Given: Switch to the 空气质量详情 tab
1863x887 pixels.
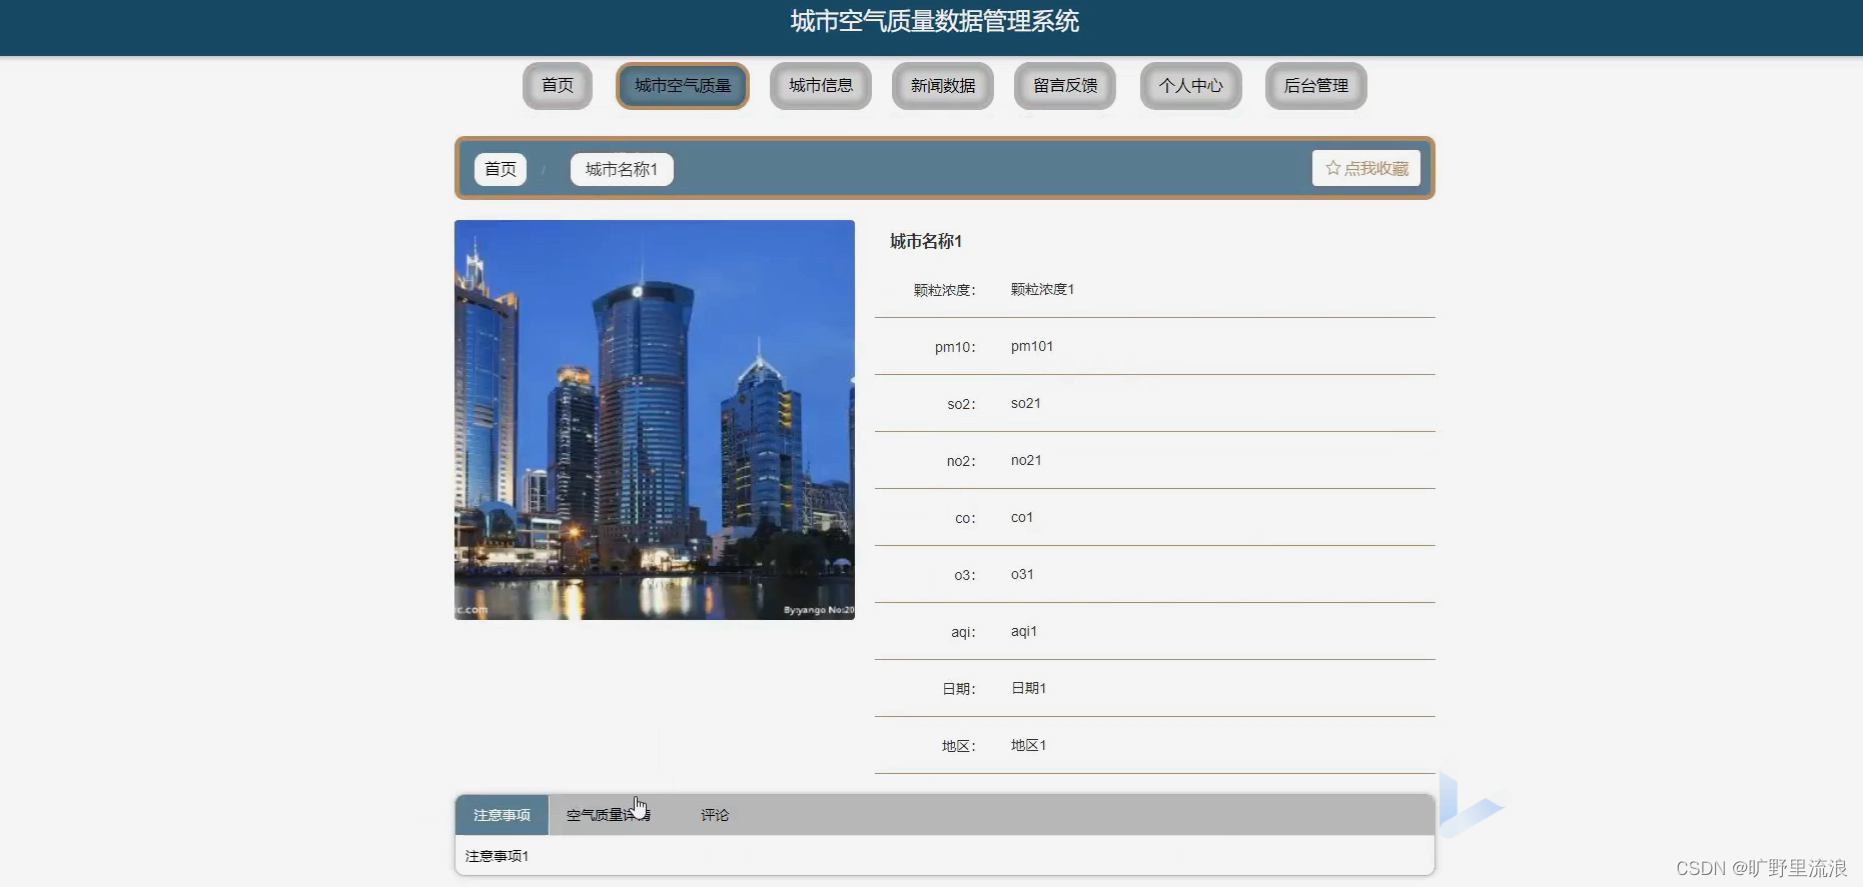Looking at the screenshot, I should pos(608,815).
